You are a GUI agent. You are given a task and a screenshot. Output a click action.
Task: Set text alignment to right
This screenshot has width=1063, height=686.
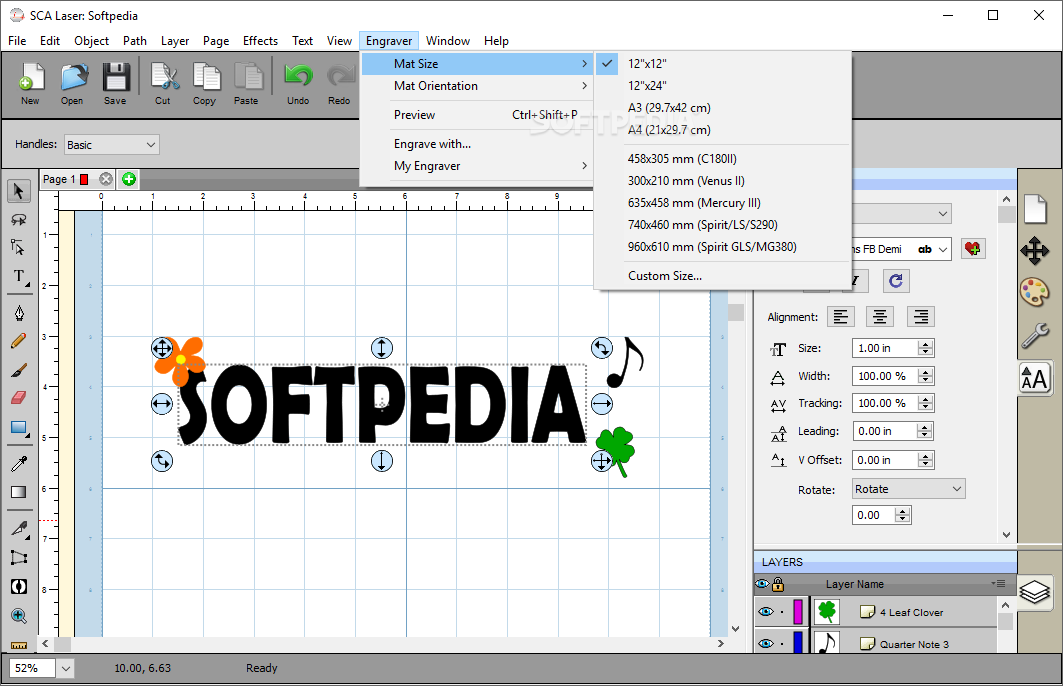click(x=921, y=317)
